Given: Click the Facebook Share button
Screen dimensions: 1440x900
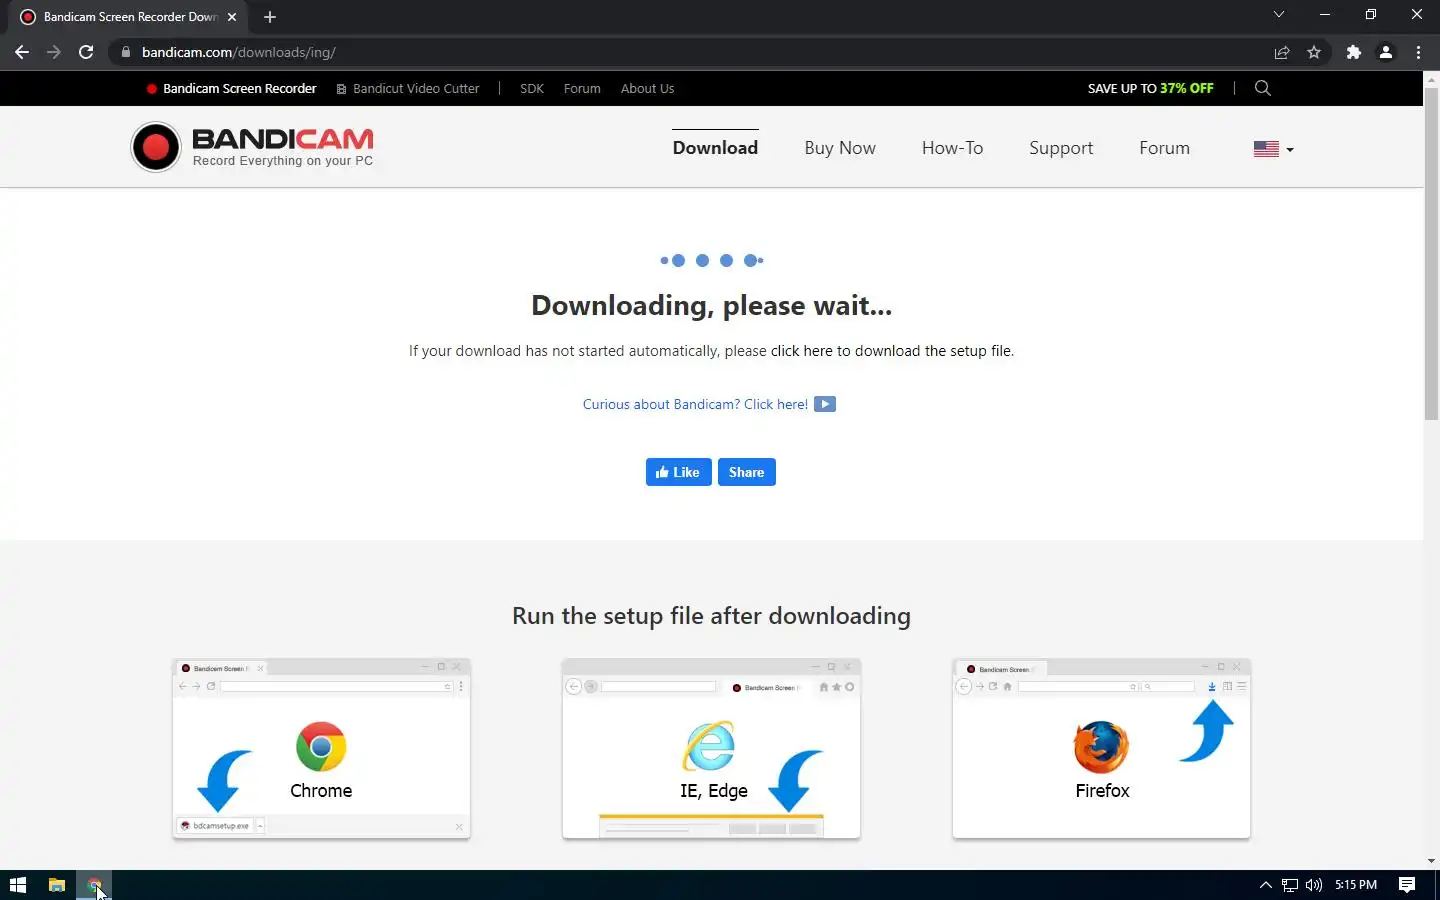Looking at the screenshot, I should point(747,472).
